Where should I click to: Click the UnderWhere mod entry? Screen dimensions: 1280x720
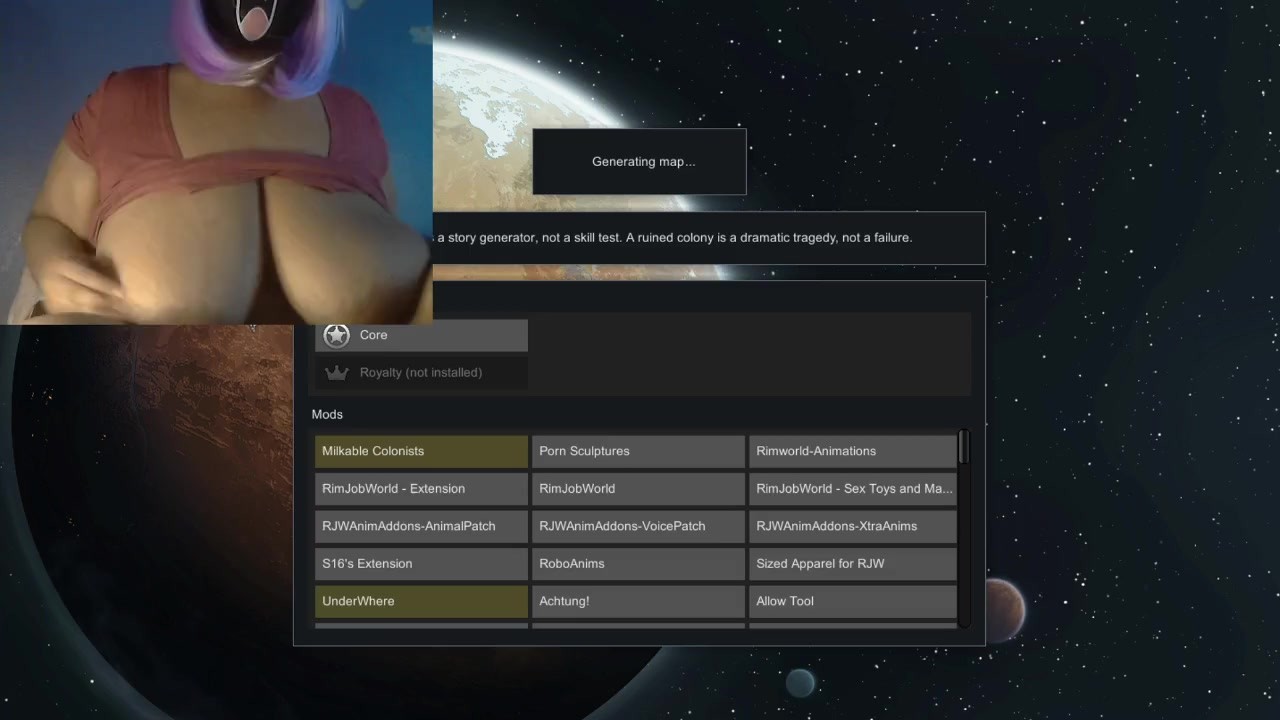click(x=421, y=601)
